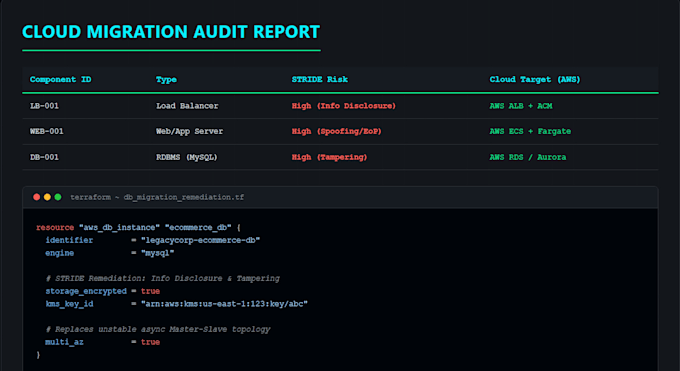Click the closing brace of the resource block
Viewport: 680px width, 371px height.
point(38,355)
